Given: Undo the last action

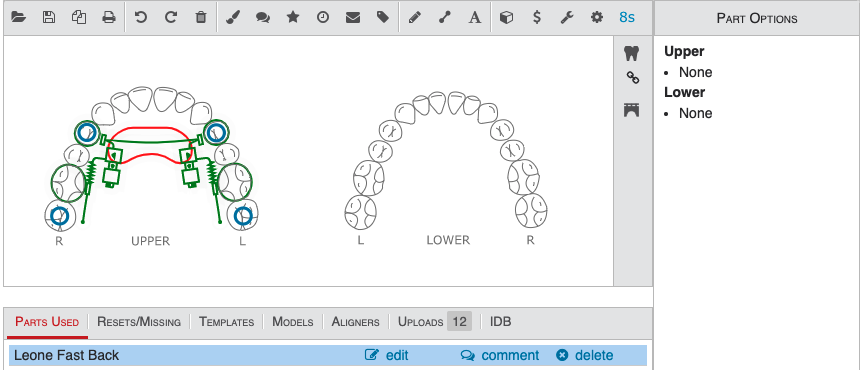Looking at the screenshot, I should pyautogui.click(x=141, y=18).
